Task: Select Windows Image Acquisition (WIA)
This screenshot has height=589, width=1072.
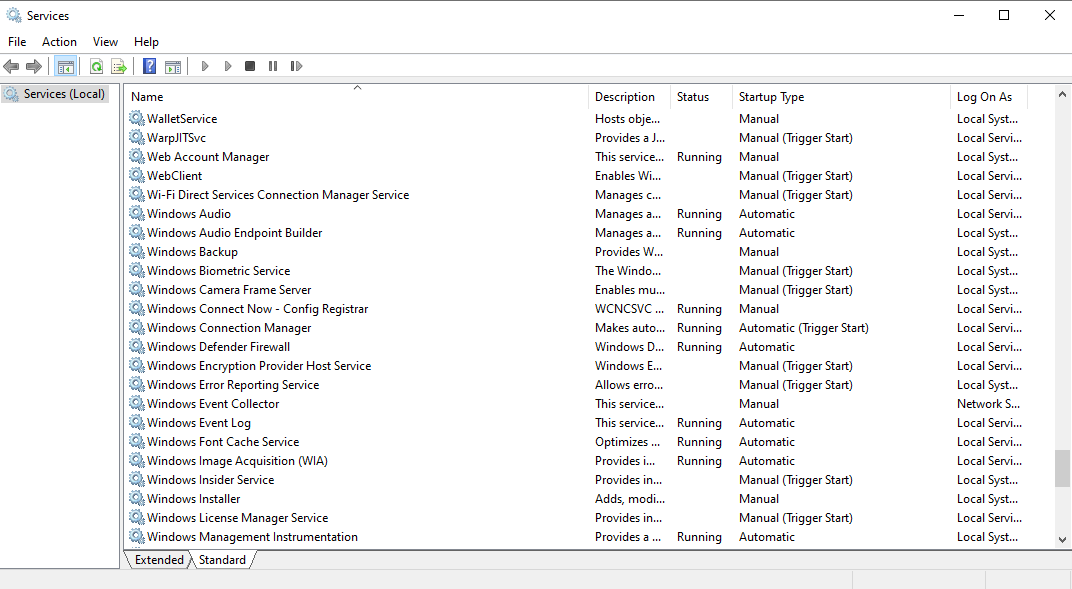Action: pos(237,461)
